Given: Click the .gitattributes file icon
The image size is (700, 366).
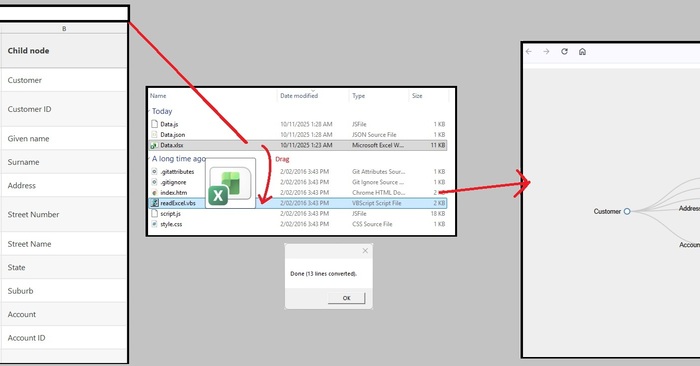Looking at the screenshot, I should click(154, 172).
